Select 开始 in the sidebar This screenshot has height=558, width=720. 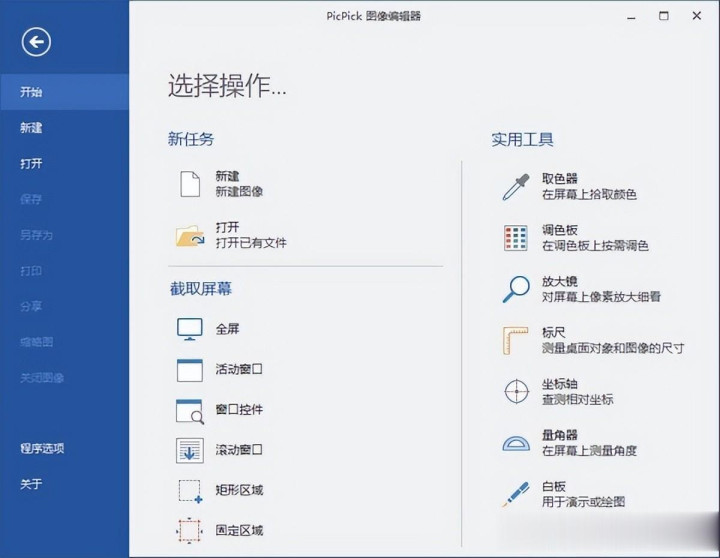point(64,92)
